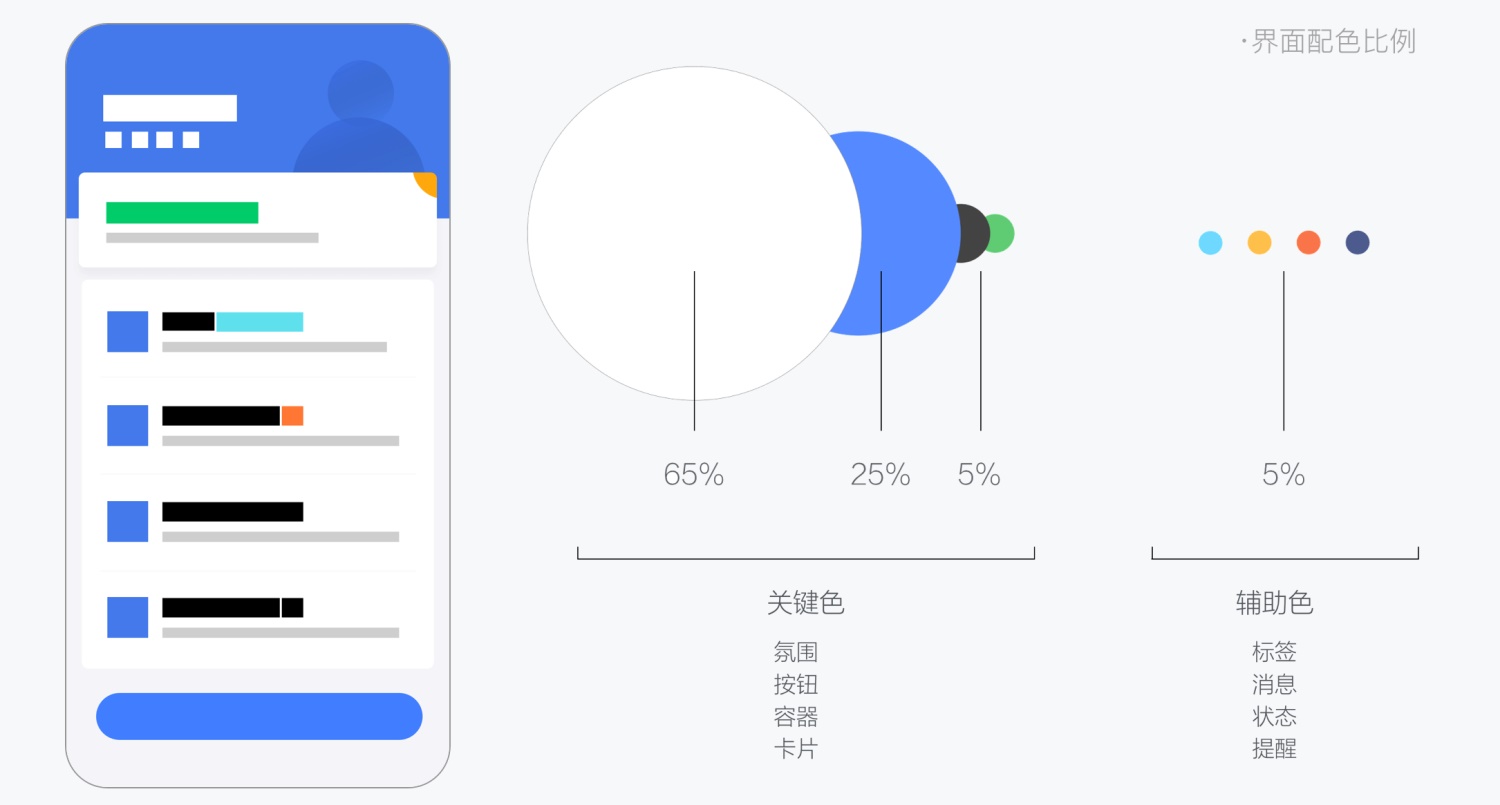
Task: Select the light cyan auxiliary color dot
Action: point(1210,242)
